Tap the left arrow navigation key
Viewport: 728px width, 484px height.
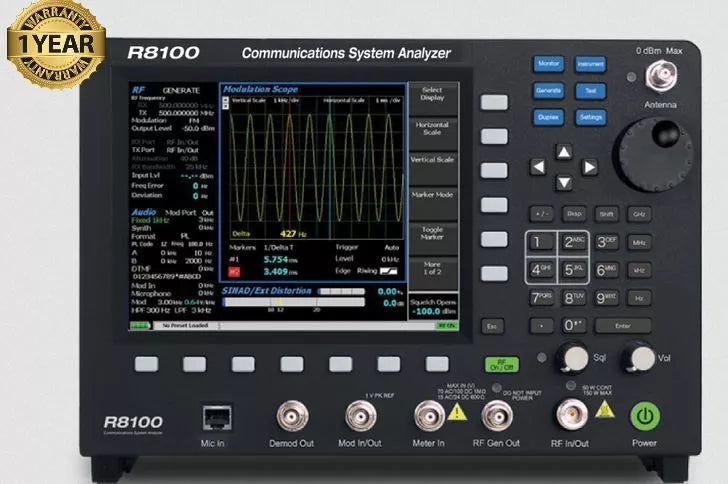[x=538, y=167]
